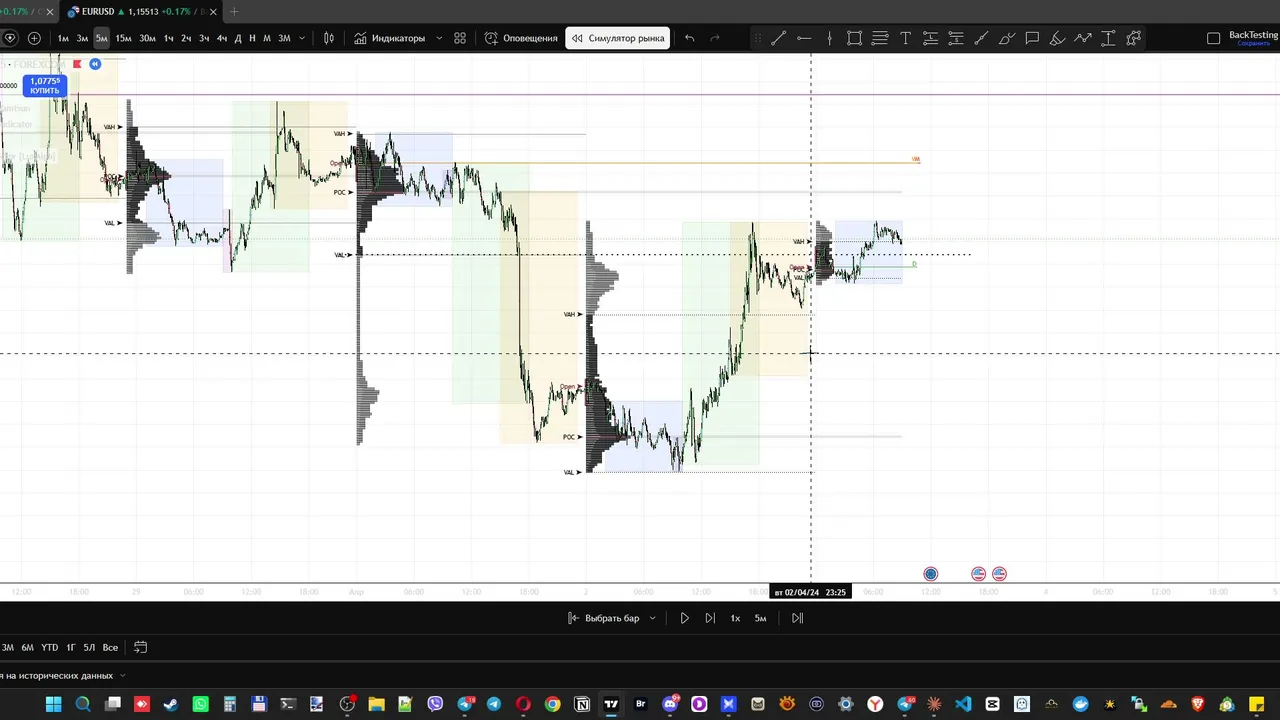Image resolution: width=1280 pixels, height=720 pixels.
Task: Set date range to YTD
Action: [49, 647]
